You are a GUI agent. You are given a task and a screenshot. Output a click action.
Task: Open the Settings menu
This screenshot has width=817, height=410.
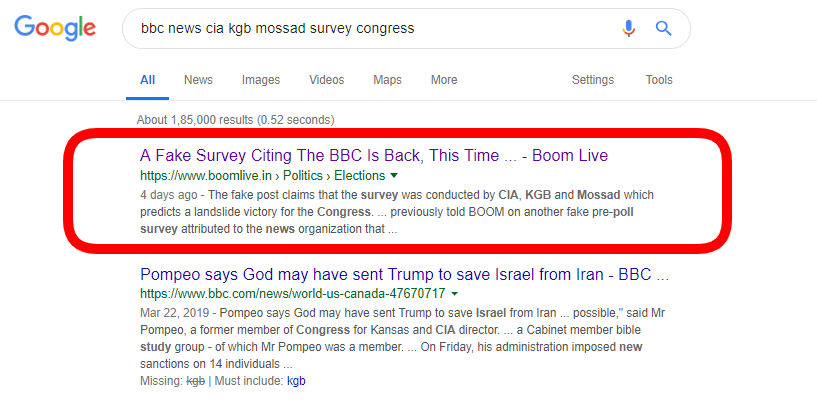(592, 80)
